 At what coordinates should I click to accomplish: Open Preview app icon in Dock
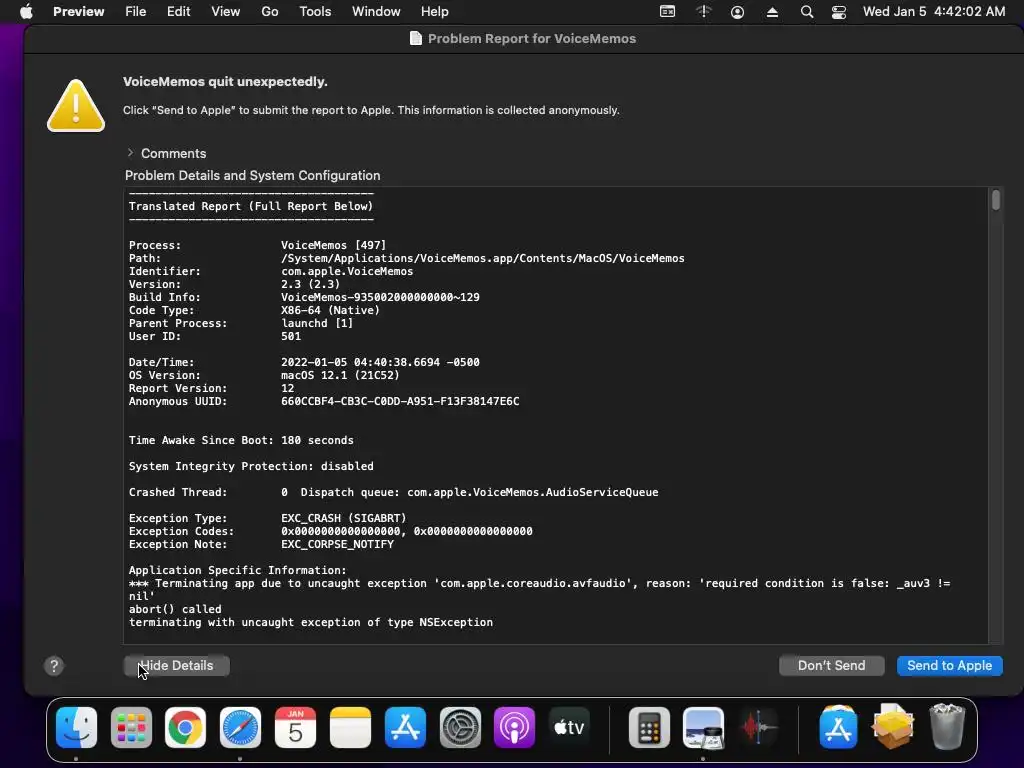[x=703, y=727]
